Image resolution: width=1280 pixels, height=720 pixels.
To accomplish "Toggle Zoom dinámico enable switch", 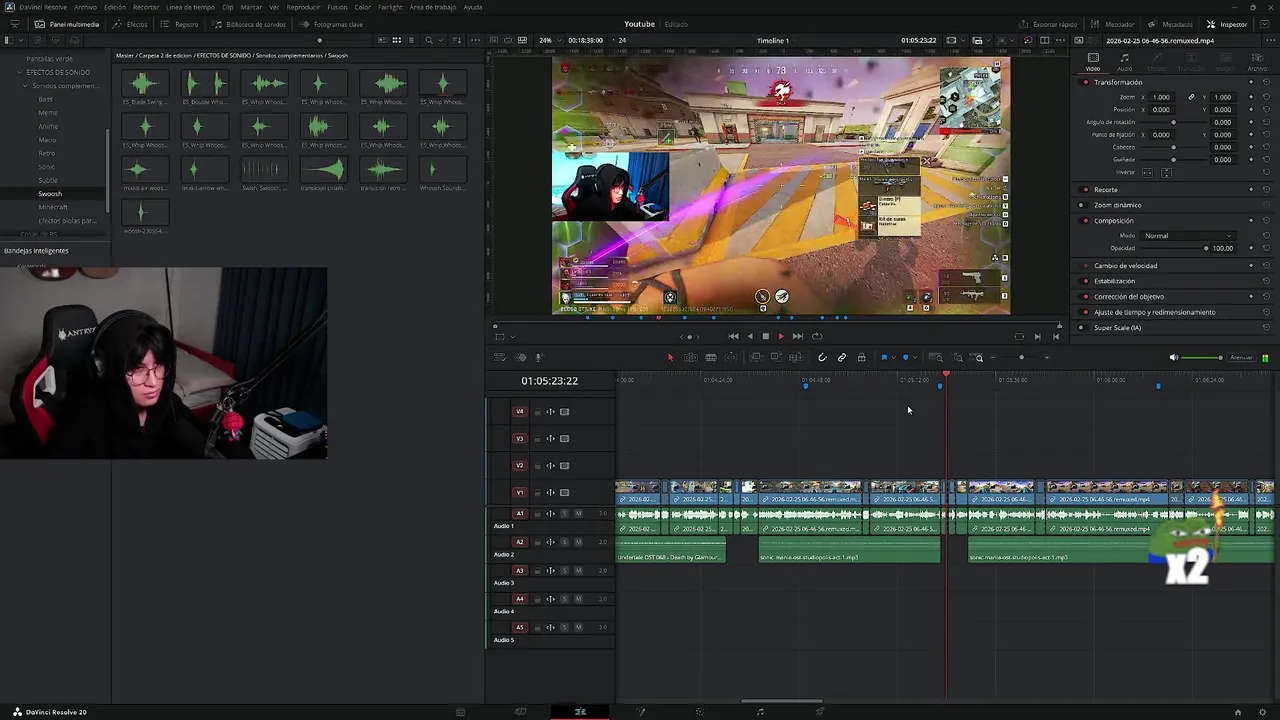I will click(x=1085, y=205).
